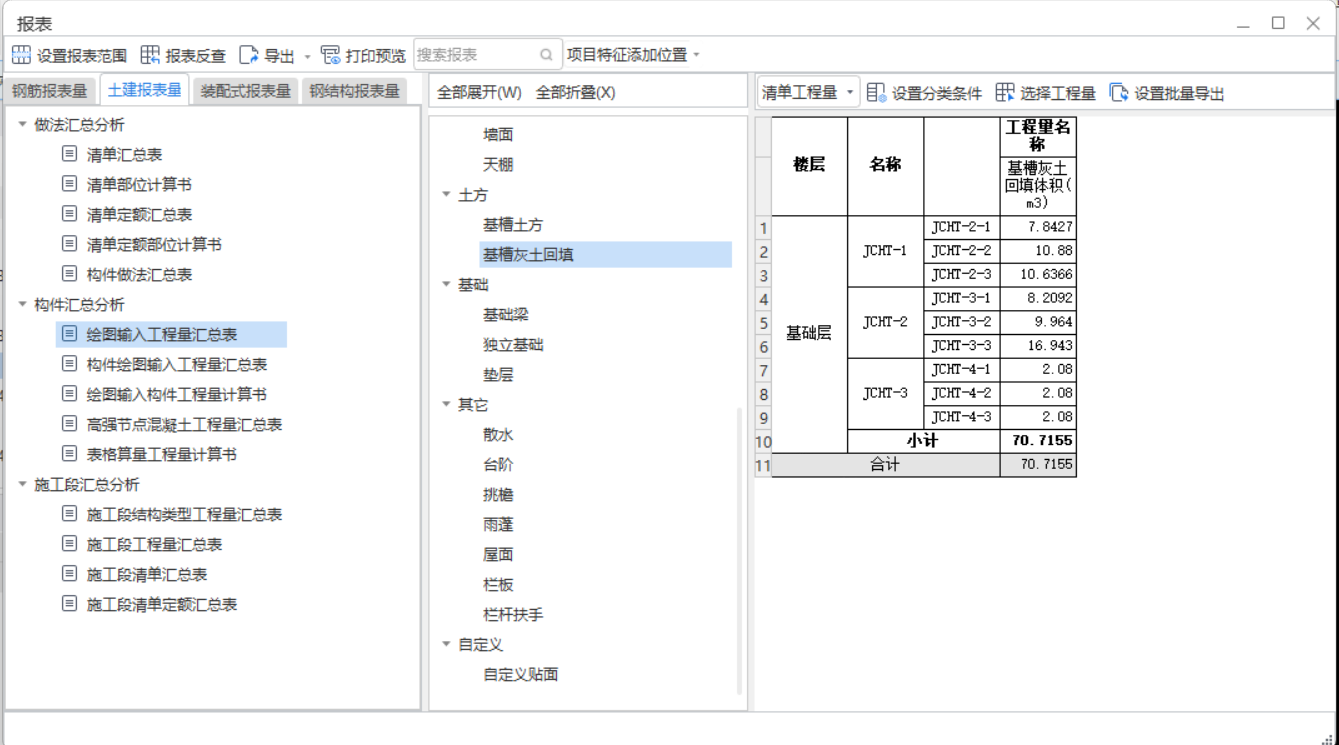
Task: Click the report icon beside 构件做法汇总表
Action: (69, 274)
